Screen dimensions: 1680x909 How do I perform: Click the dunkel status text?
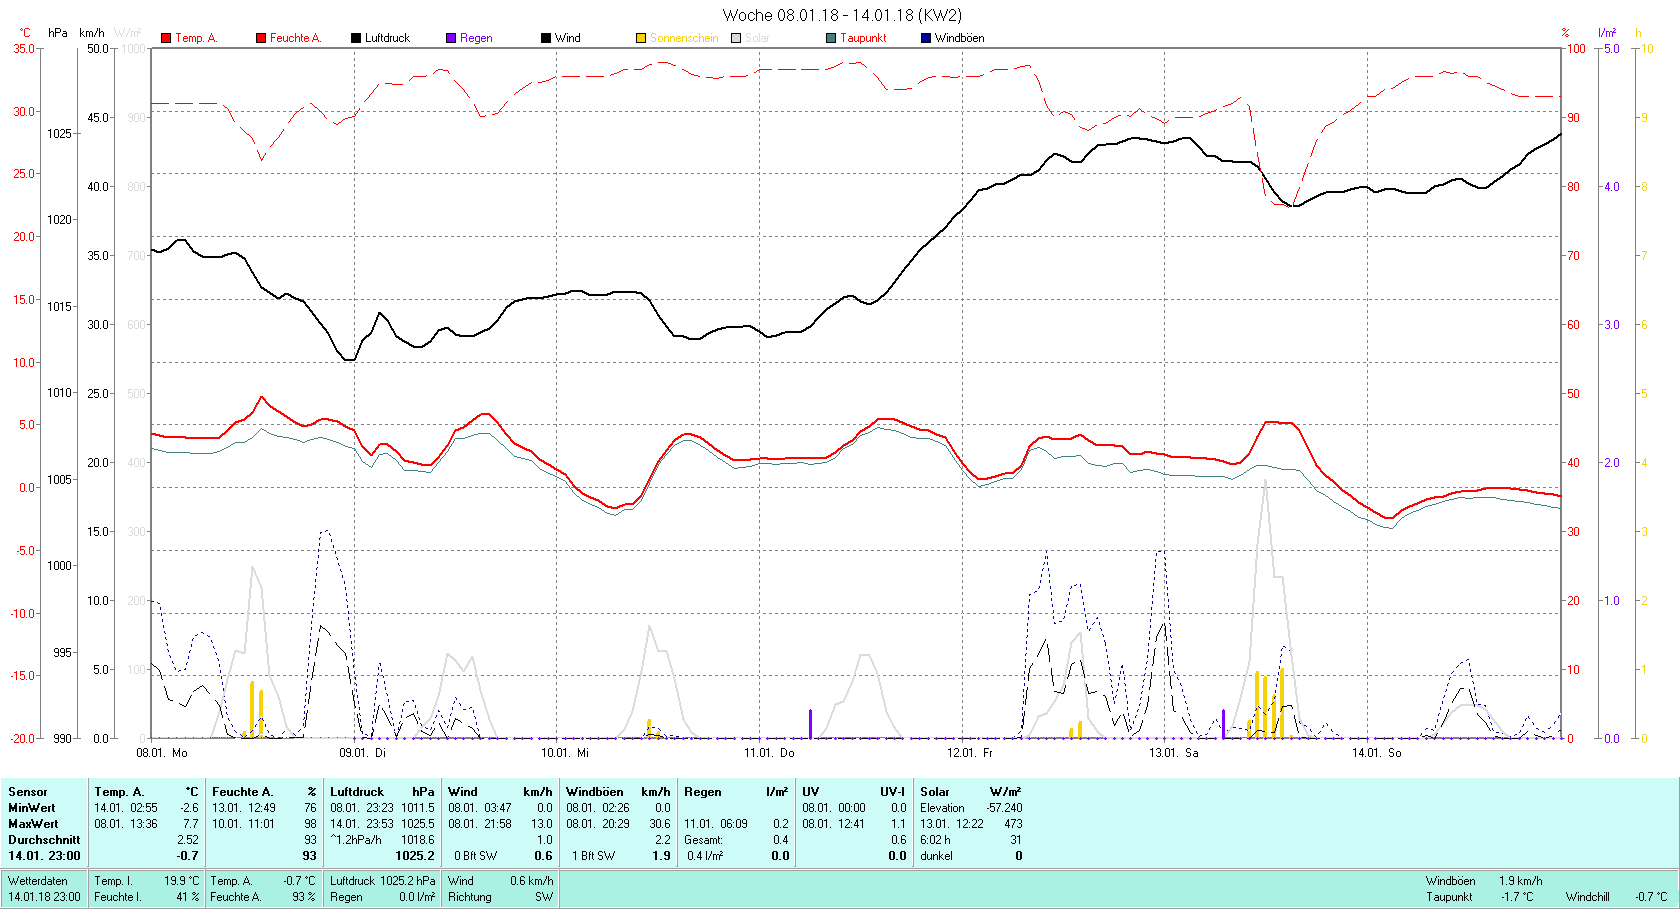pos(936,856)
